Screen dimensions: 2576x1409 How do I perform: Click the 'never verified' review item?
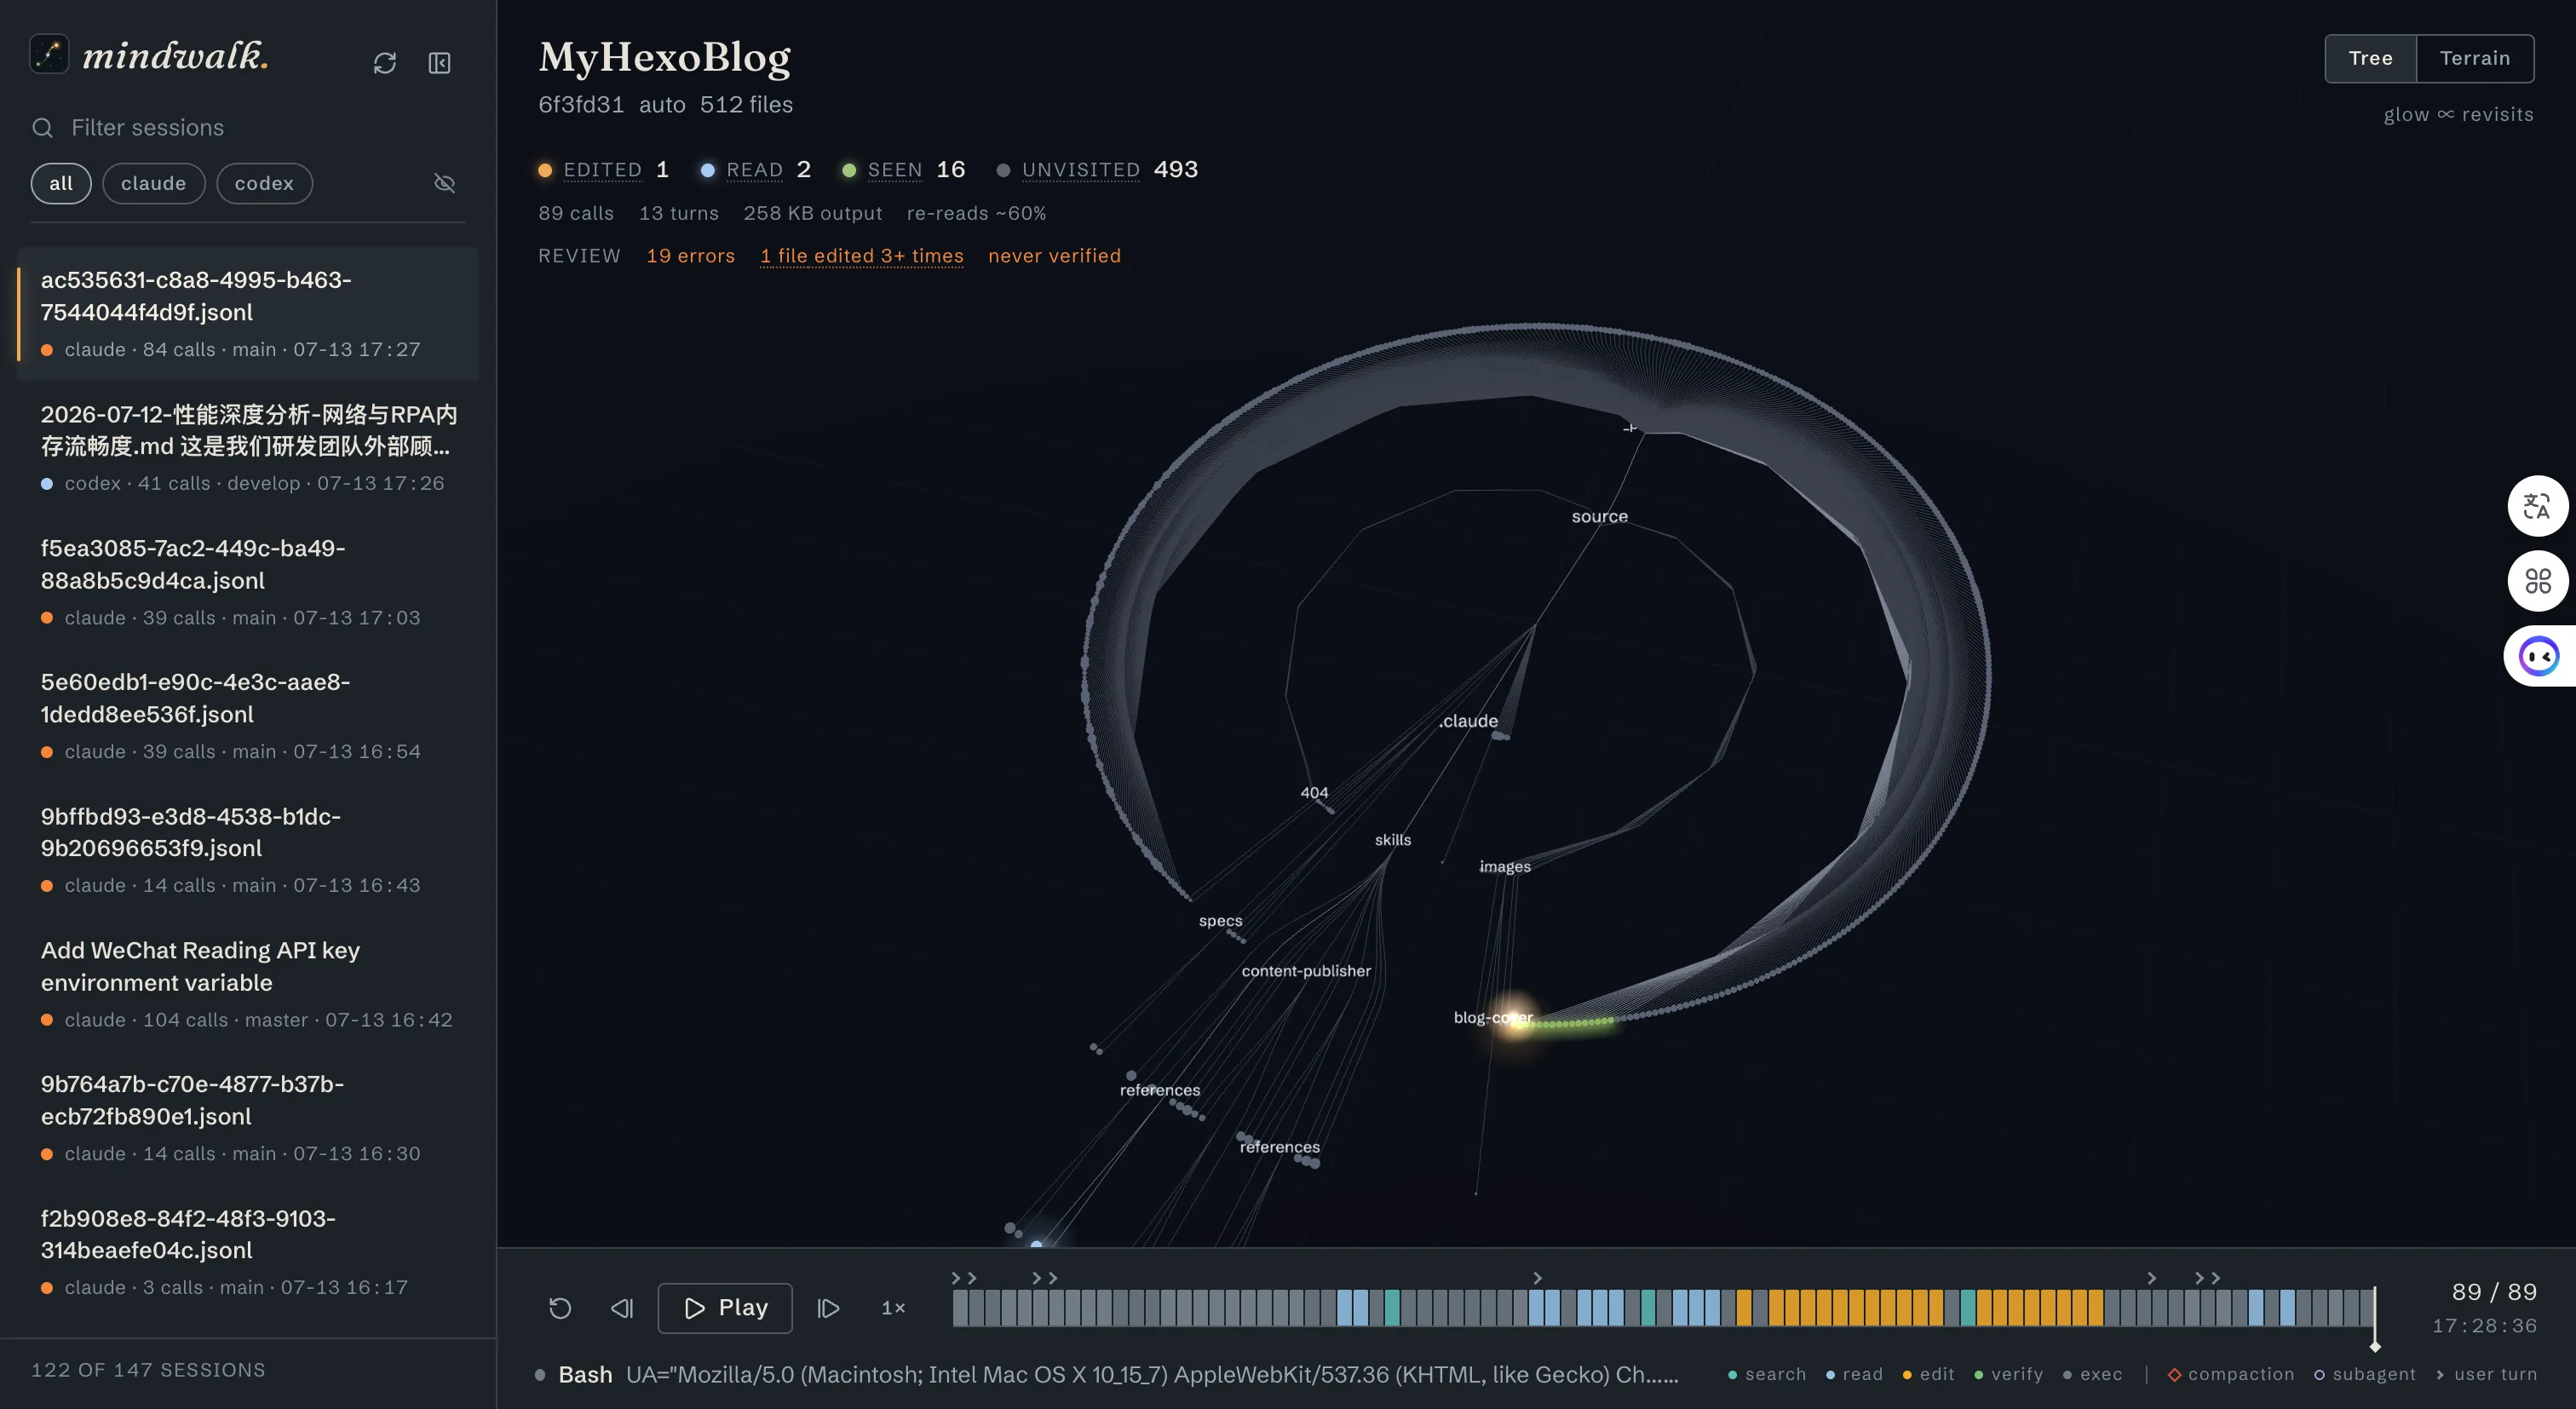click(1054, 256)
